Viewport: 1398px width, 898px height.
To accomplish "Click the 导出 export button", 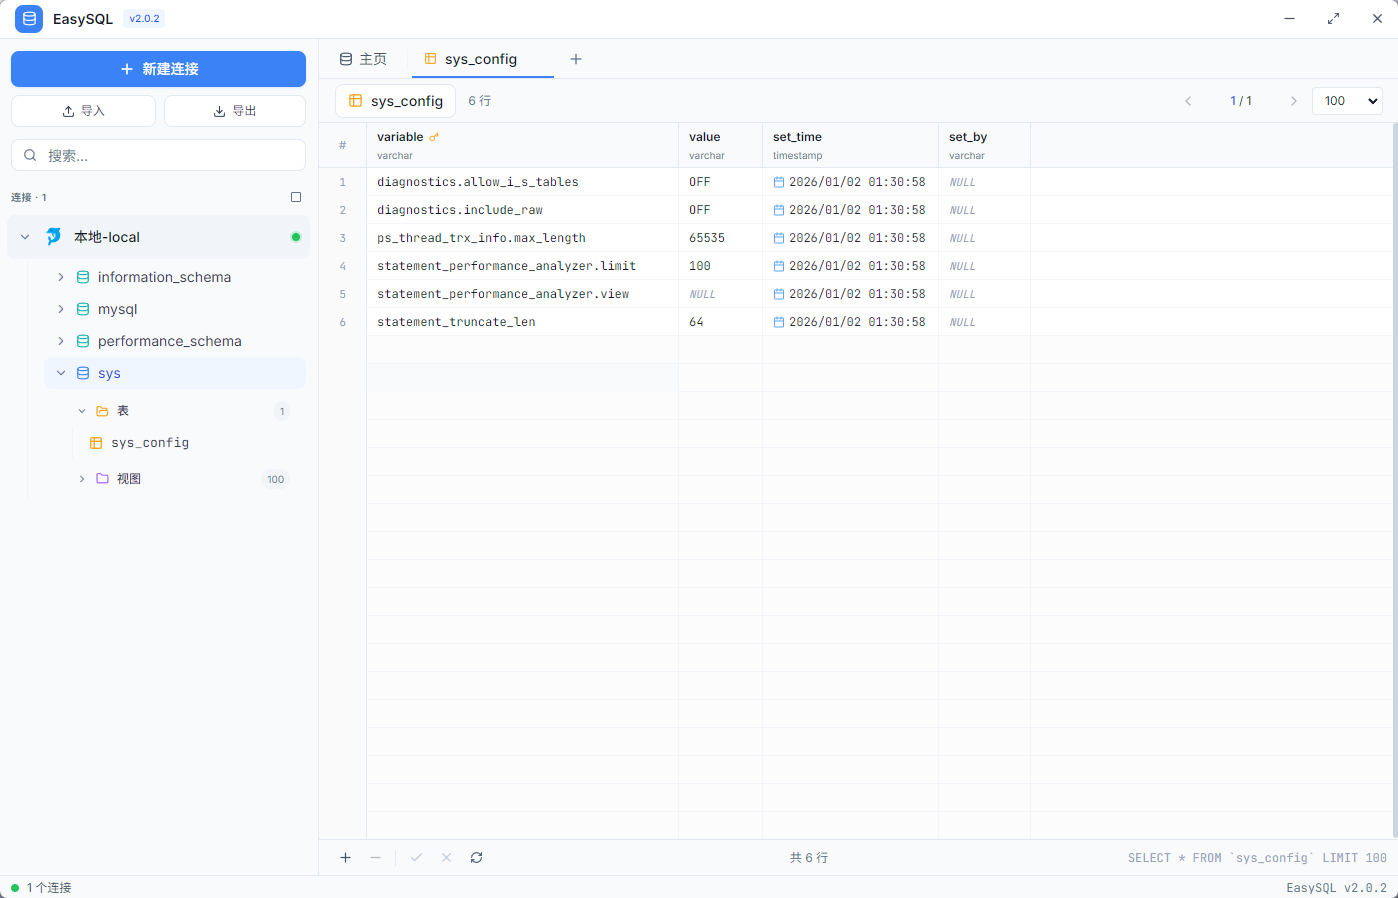I will coord(235,111).
